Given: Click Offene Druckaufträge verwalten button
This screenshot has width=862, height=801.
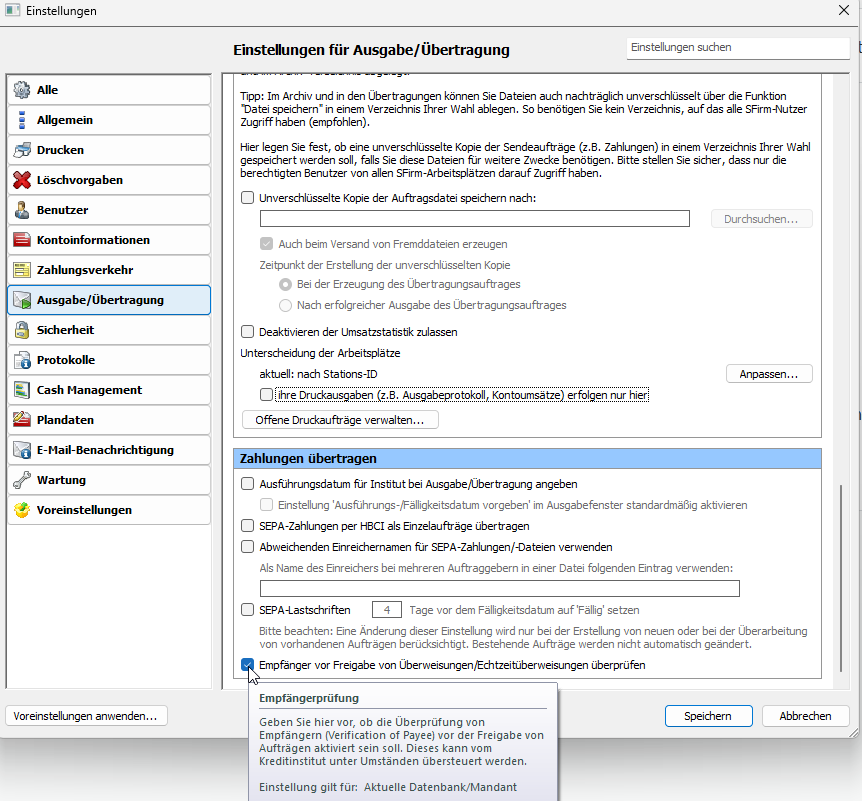Looking at the screenshot, I should point(340,420).
